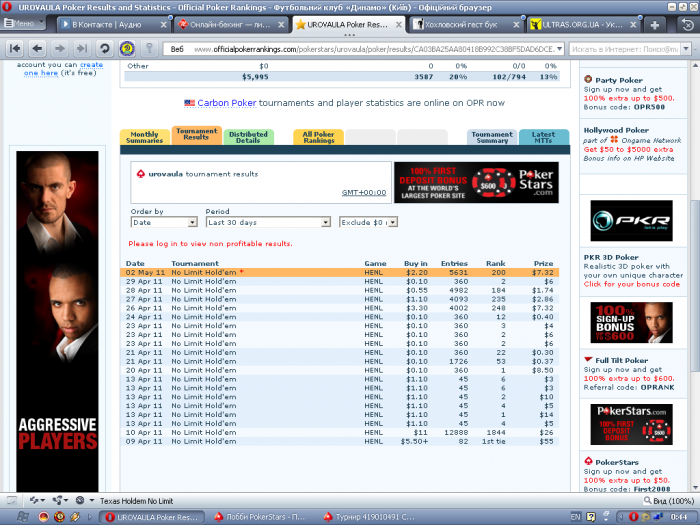Click the Hollywood Poker sidebar link
700x525 pixels.
616,130
